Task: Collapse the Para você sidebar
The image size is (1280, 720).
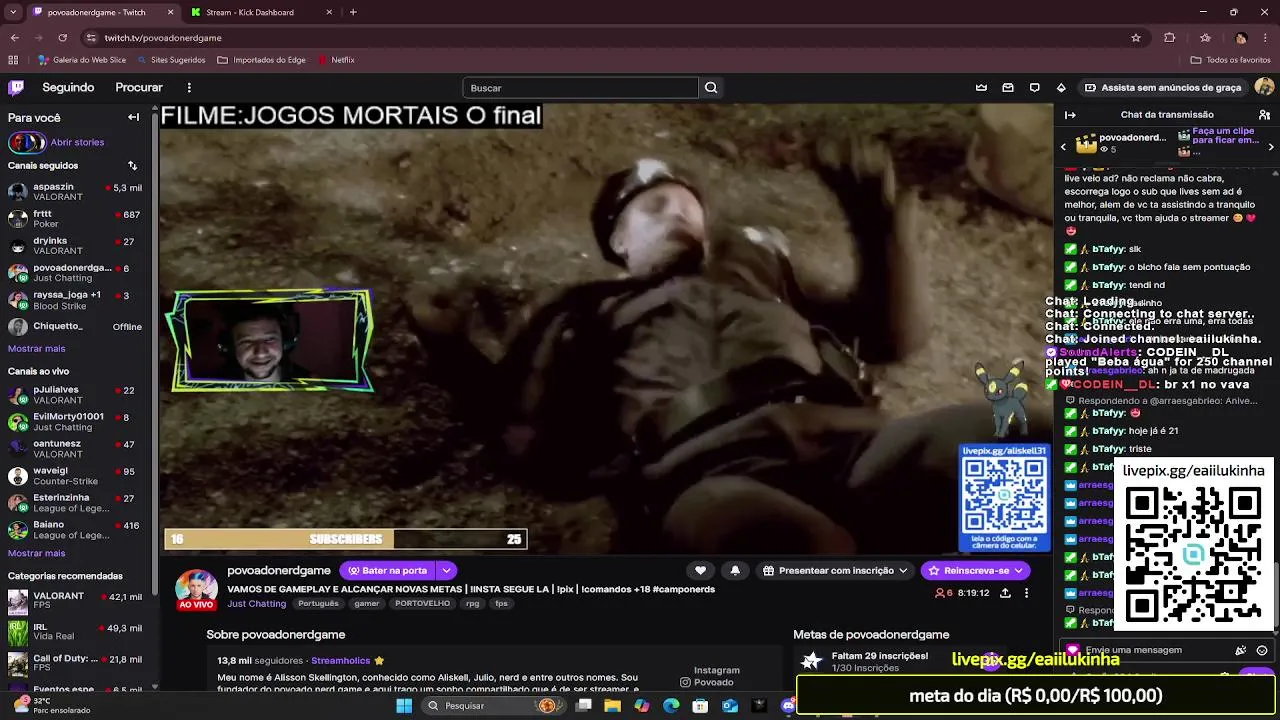Action: point(133,117)
